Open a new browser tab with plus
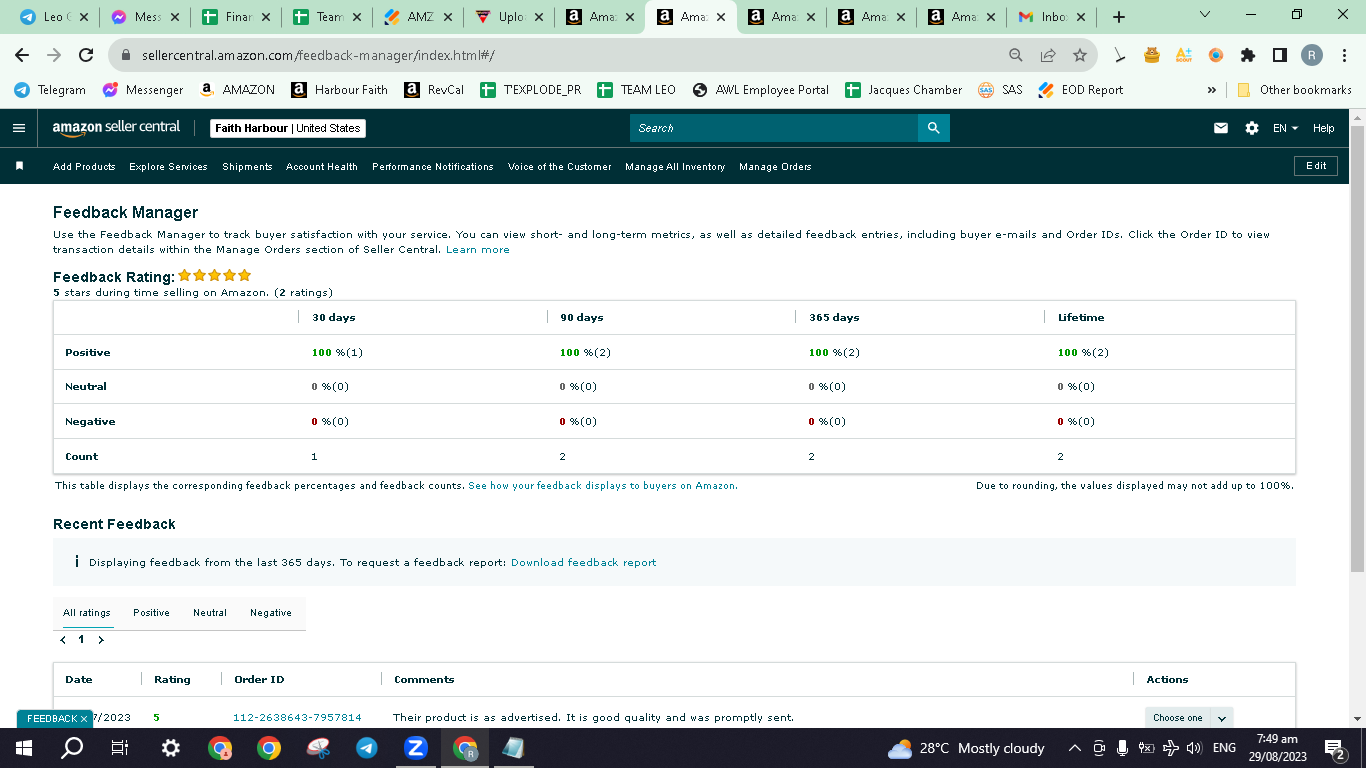The width and height of the screenshot is (1366, 768). 1118,17
